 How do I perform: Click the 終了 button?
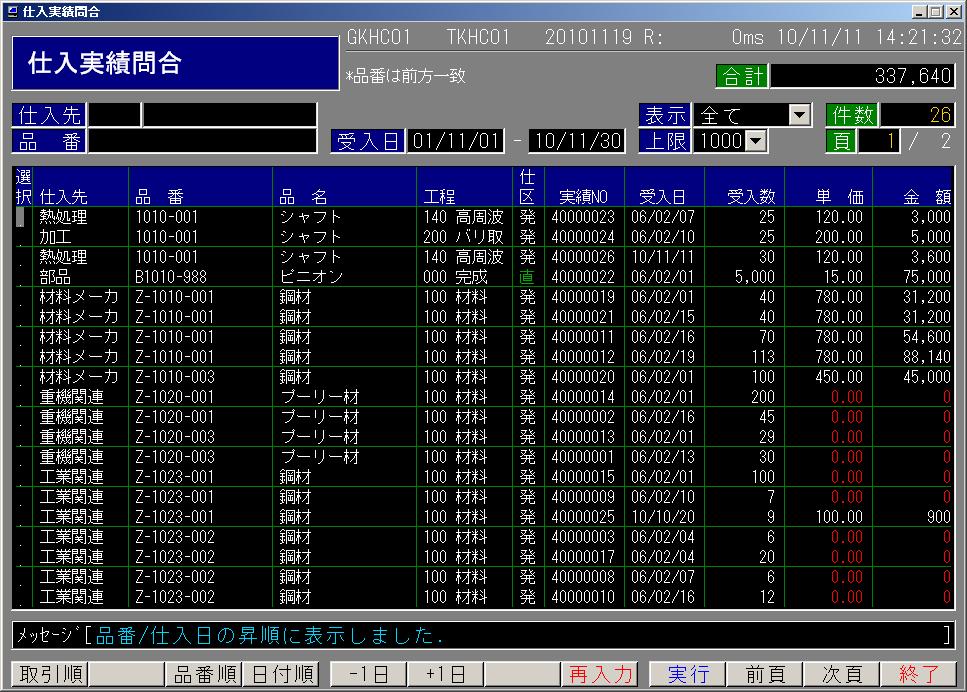(918, 673)
